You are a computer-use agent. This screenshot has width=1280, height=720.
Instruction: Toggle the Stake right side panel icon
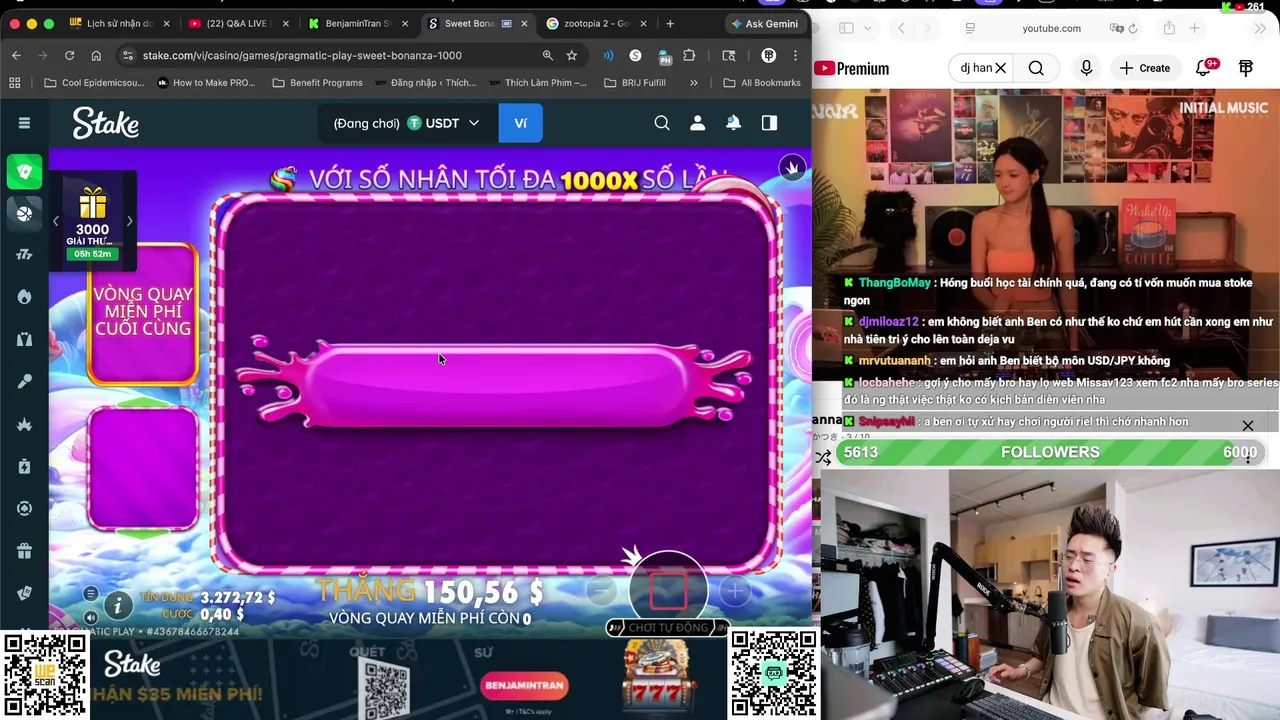click(x=769, y=123)
